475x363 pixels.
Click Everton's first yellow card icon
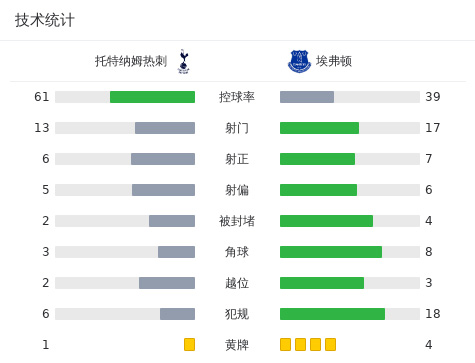point(285,344)
